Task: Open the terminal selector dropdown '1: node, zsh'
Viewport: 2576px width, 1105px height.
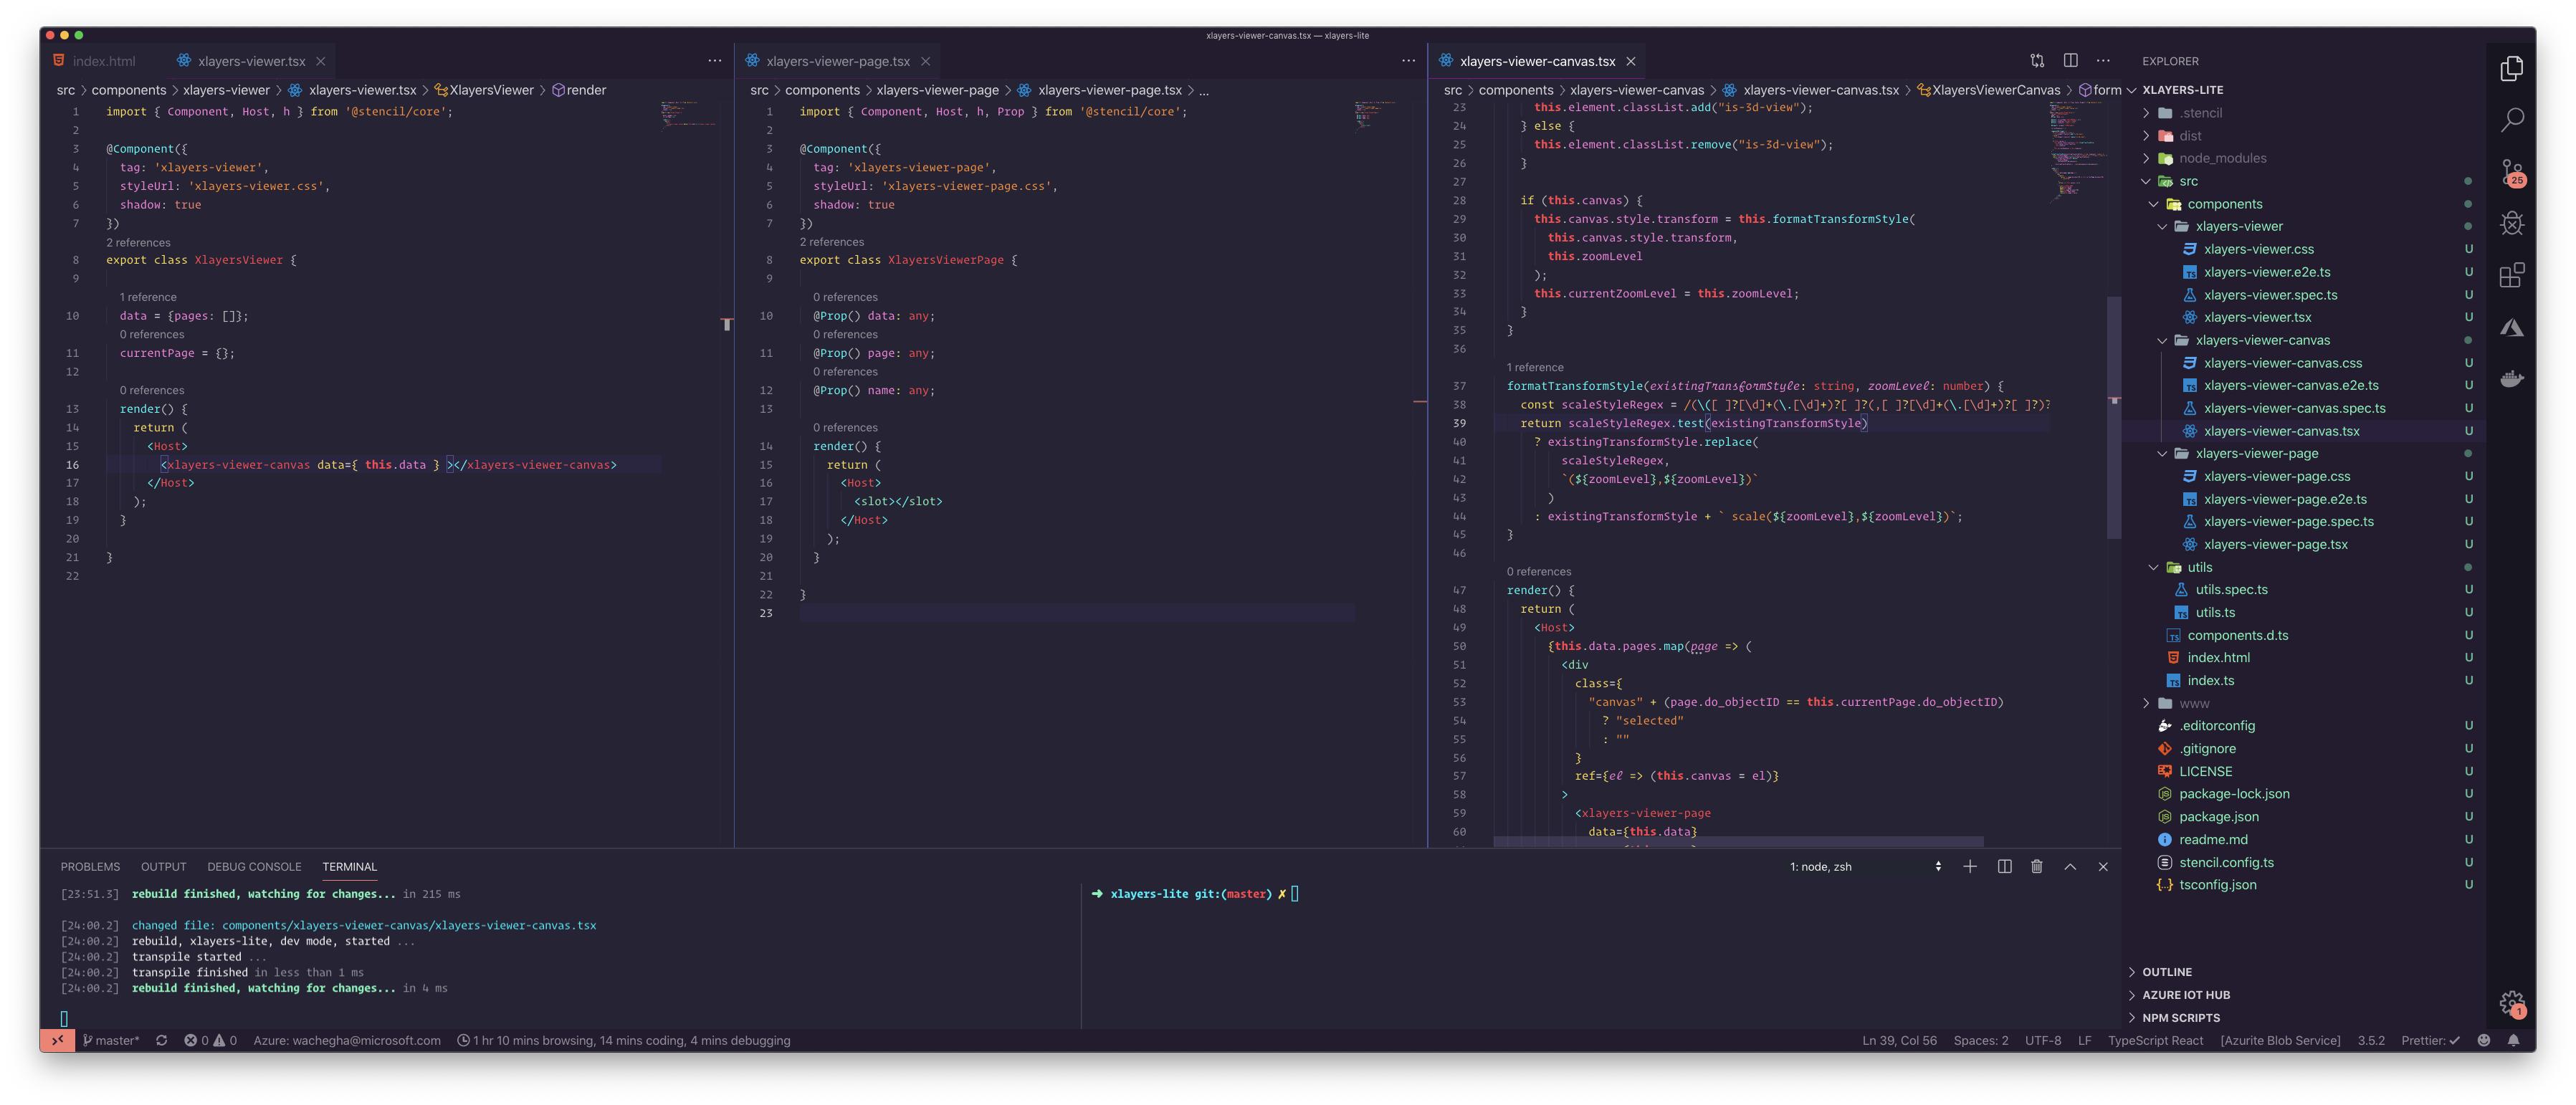Action: coord(1865,867)
